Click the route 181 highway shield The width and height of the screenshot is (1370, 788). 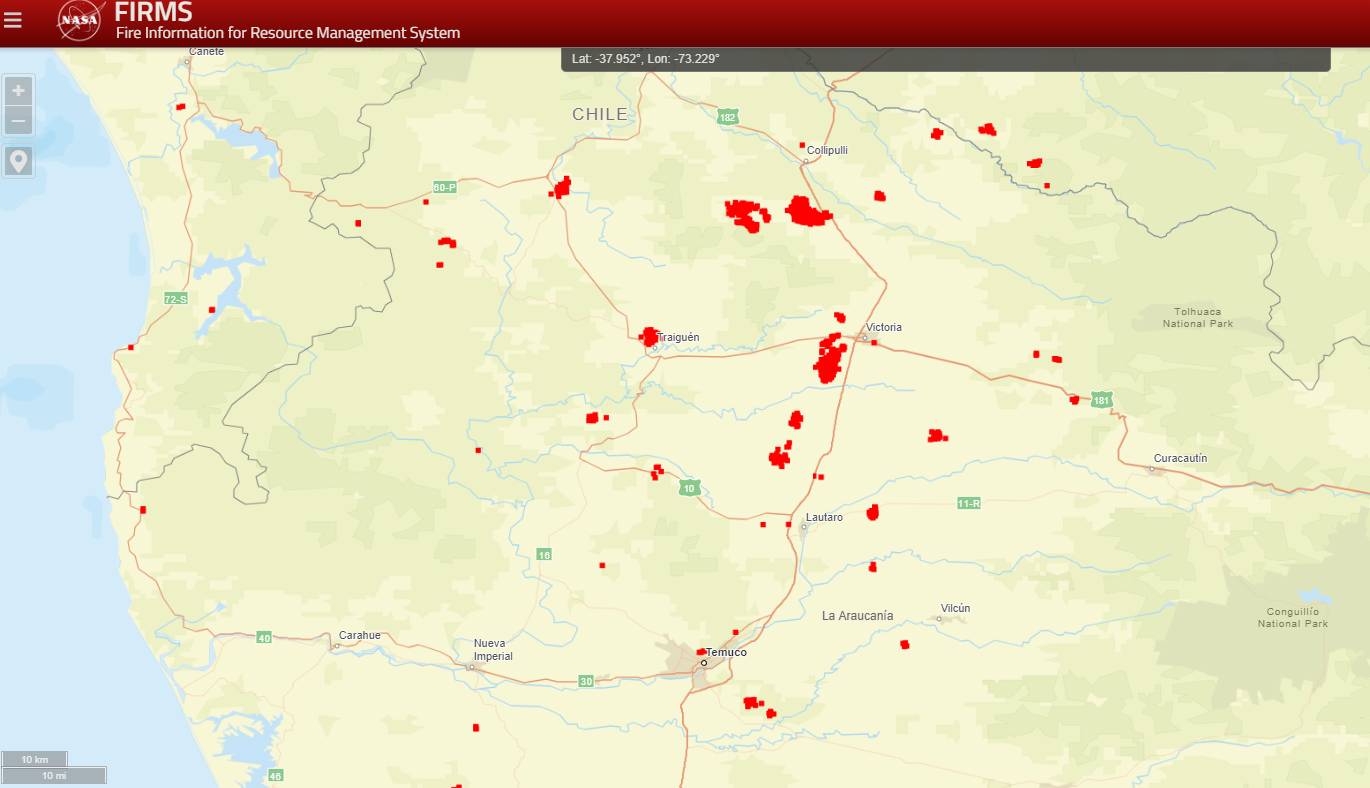[x=1101, y=401]
